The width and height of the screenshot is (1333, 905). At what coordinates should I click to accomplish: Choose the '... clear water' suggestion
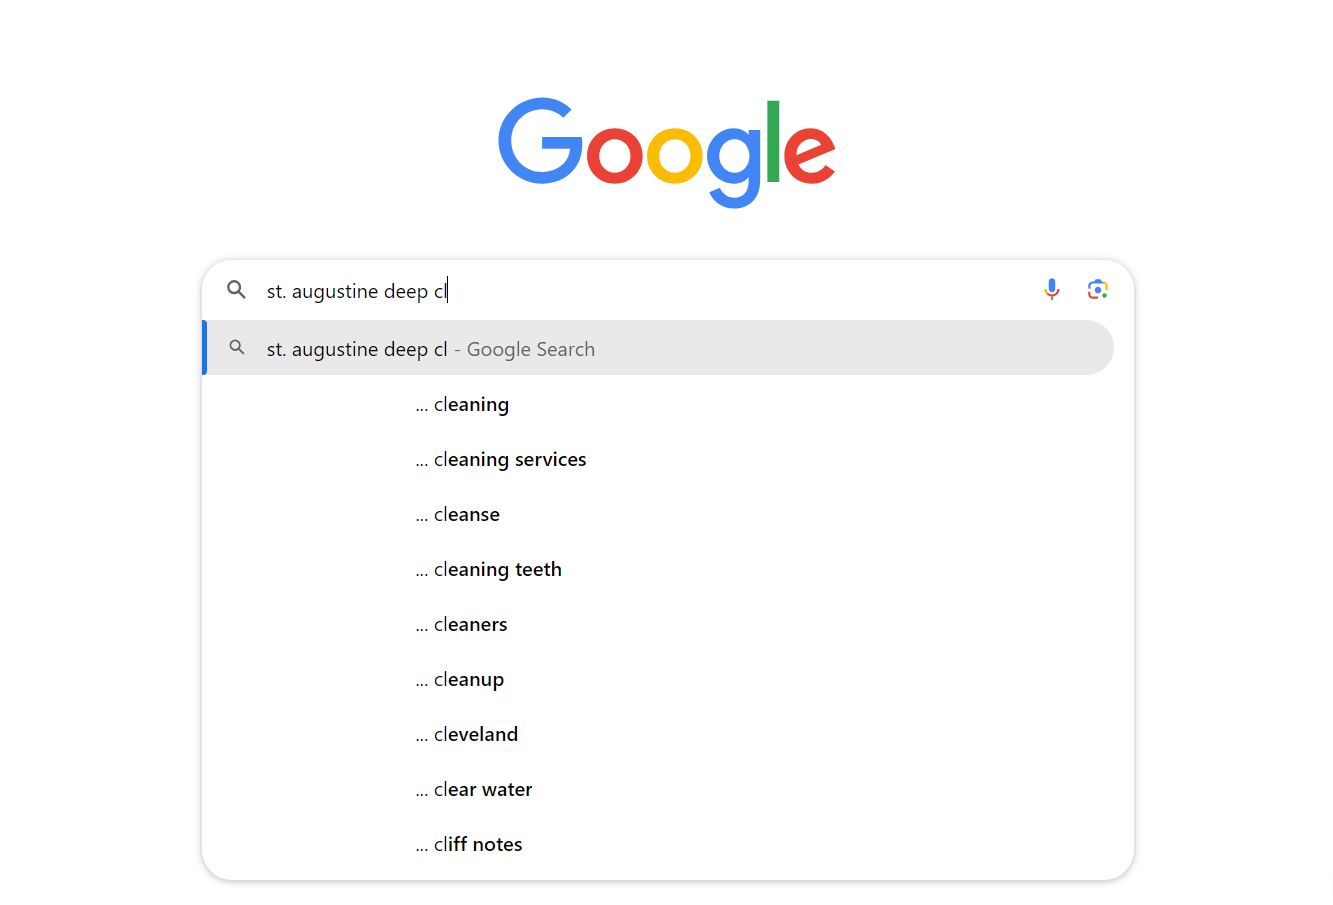coord(482,789)
